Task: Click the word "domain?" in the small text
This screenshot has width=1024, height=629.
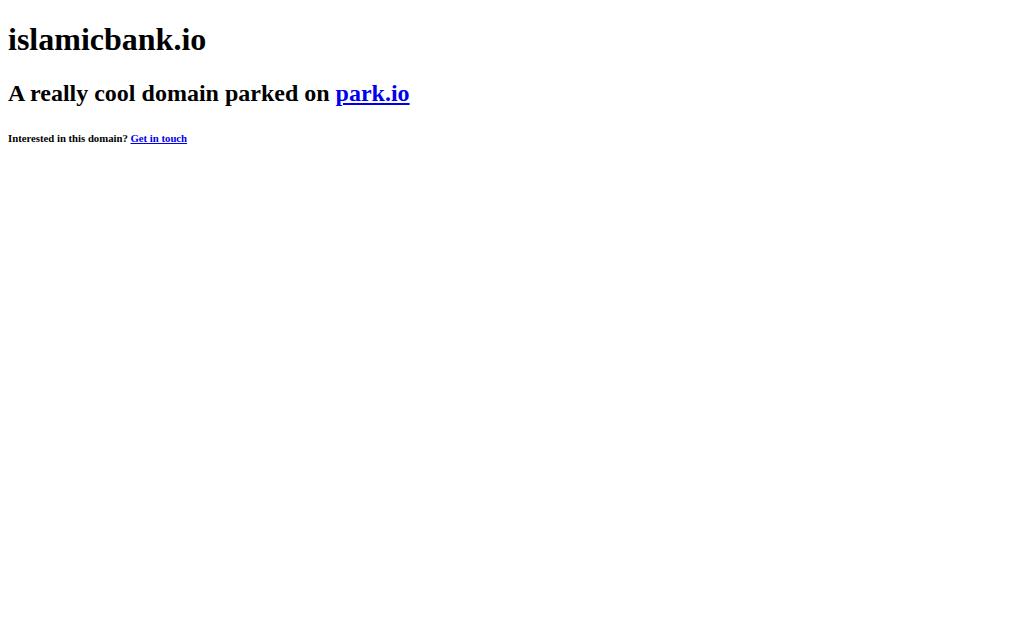Action: (x=108, y=138)
